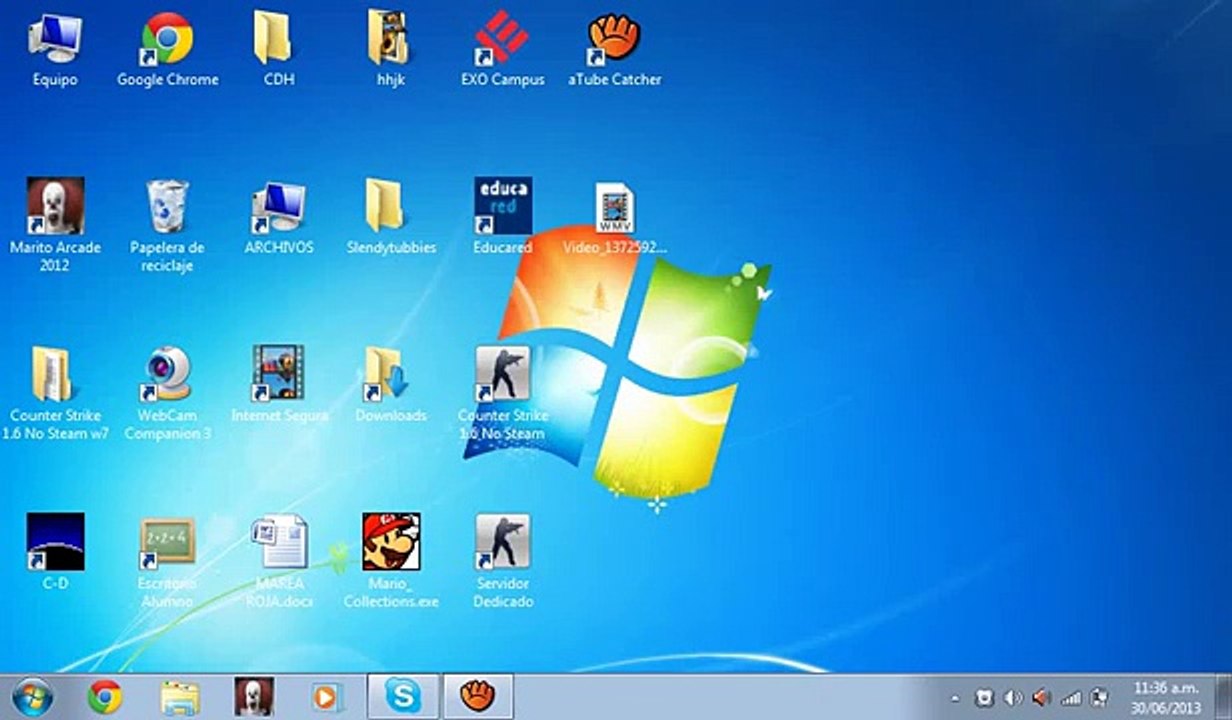Image resolution: width=1232 pixels, height=720 pixels.
Task: Select the Video_1372592 WMV file
Action: [x=615, y=218]
